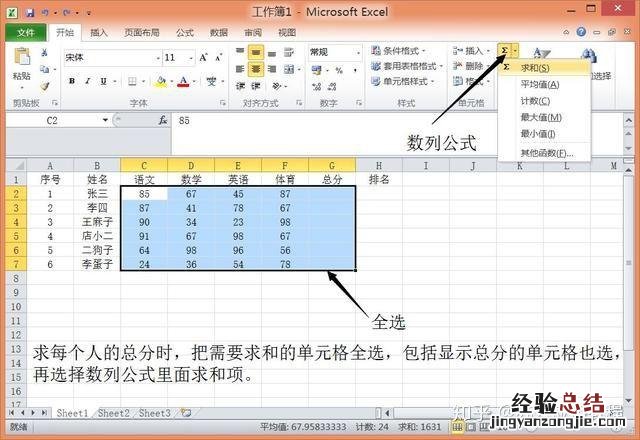This screenshot has height=440, width=640.
Task: Expand the Name Box C2 dropdown arrow
Action: (105, 120)
